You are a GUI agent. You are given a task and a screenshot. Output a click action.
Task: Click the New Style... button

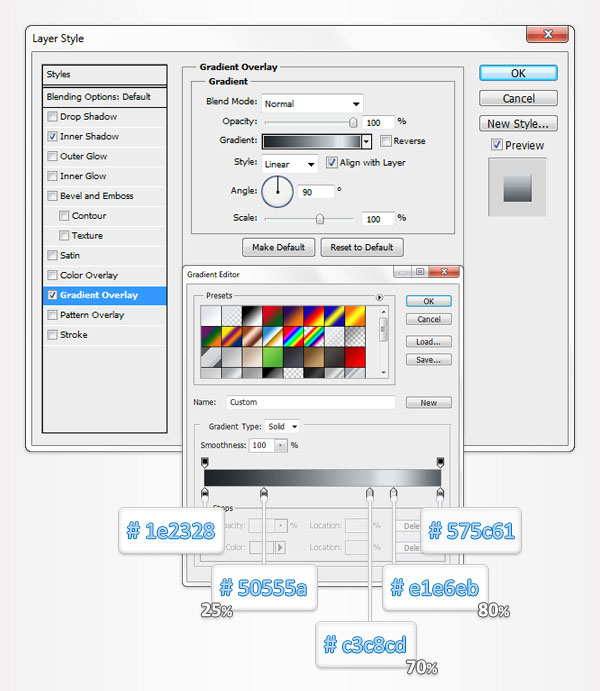click(518, 124)
